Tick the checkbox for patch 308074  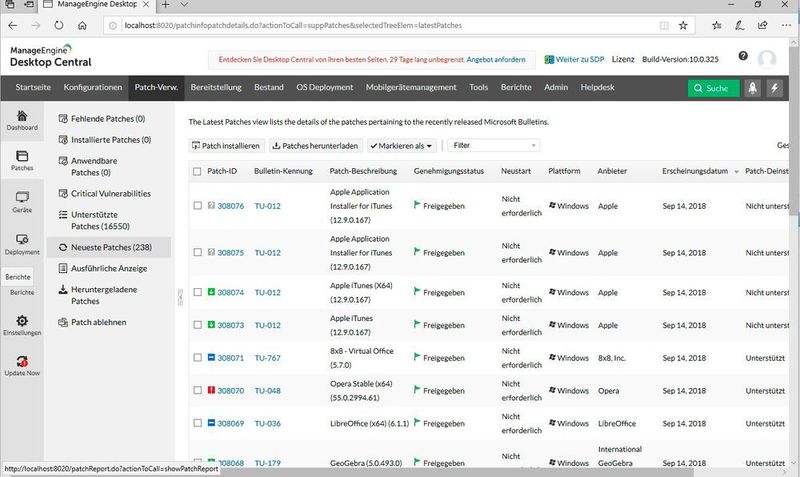tap(197, 292)
